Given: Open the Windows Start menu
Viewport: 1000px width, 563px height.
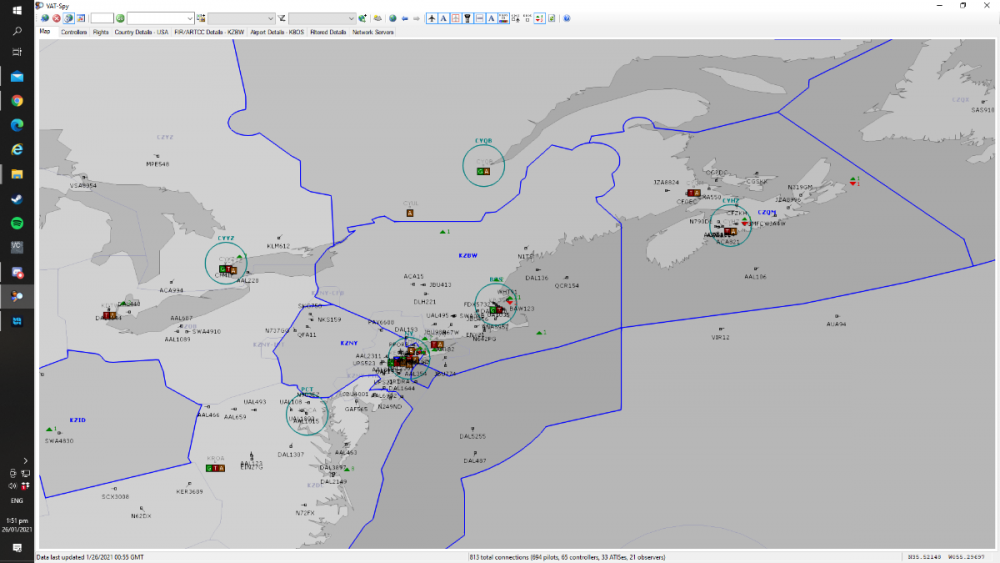Looking at the screenshot, I should point(17,10).
